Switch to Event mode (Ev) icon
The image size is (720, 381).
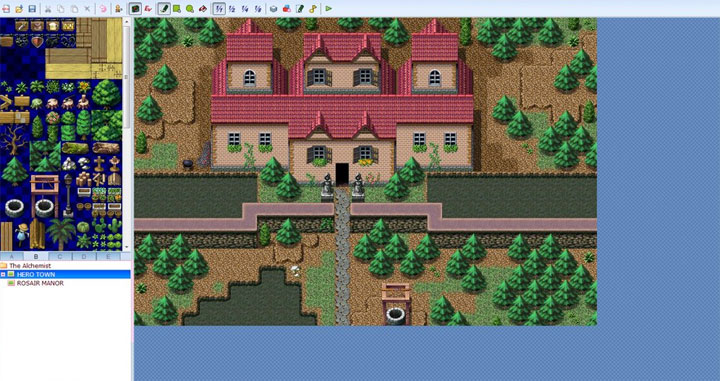(x=148, y=9)
